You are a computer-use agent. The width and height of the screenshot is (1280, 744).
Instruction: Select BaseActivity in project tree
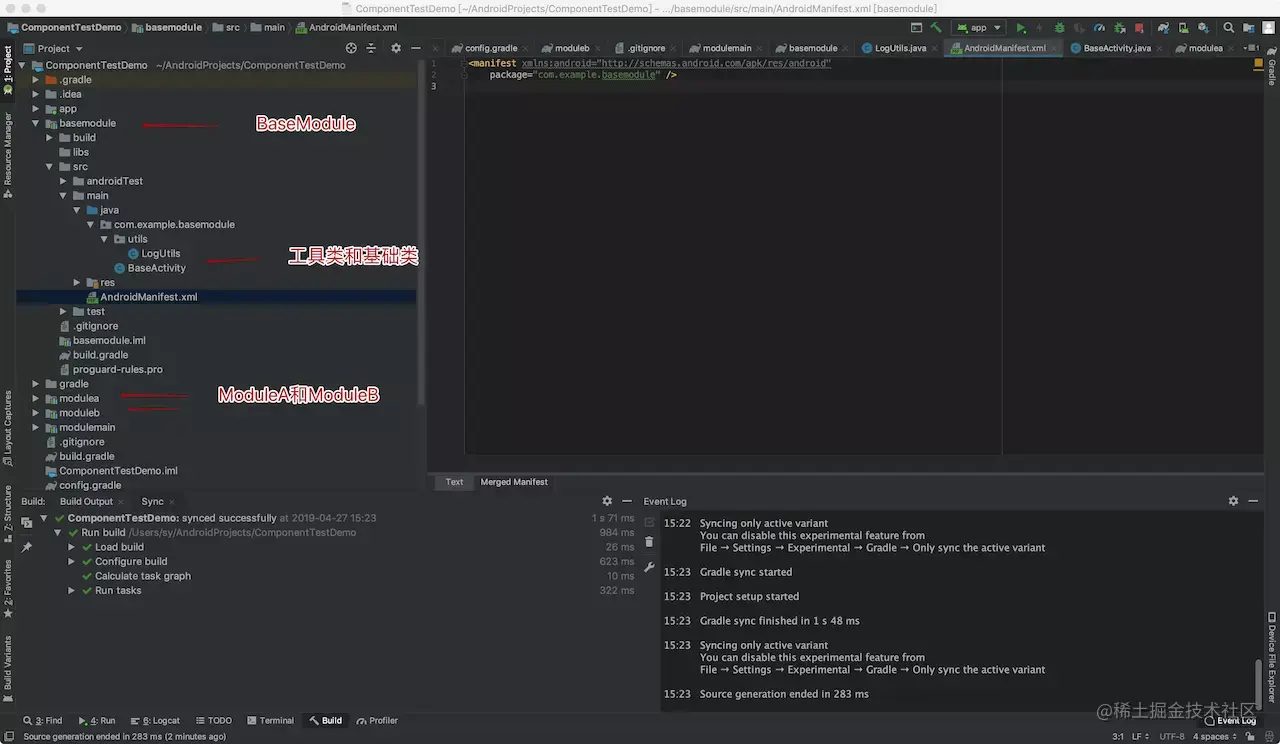(150, 268)
